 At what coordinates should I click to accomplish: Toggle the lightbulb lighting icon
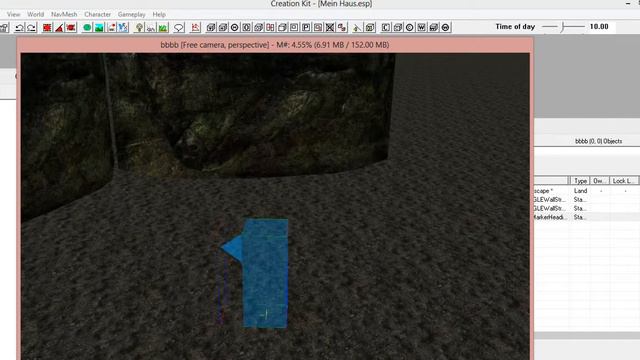pyautogui.click(x=139, y=28)
